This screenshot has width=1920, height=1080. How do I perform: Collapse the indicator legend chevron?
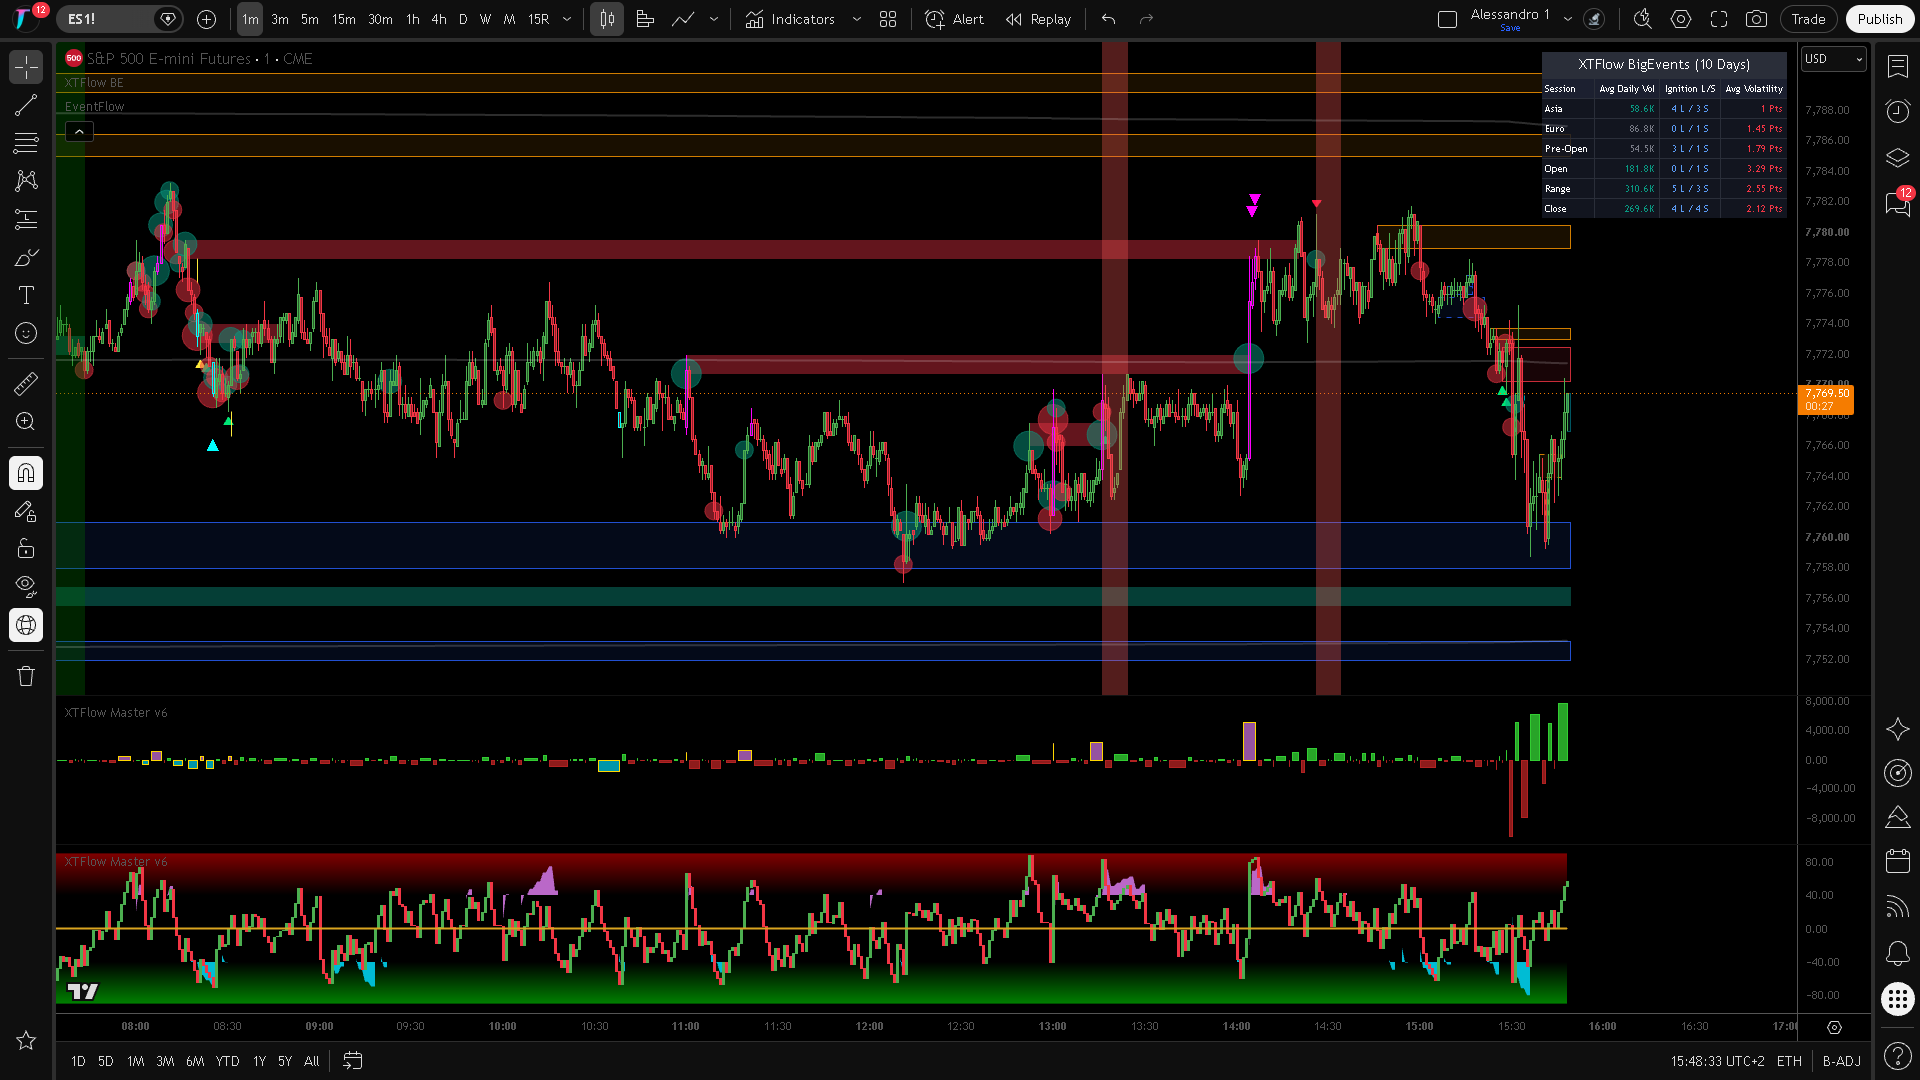pos(79,132)
